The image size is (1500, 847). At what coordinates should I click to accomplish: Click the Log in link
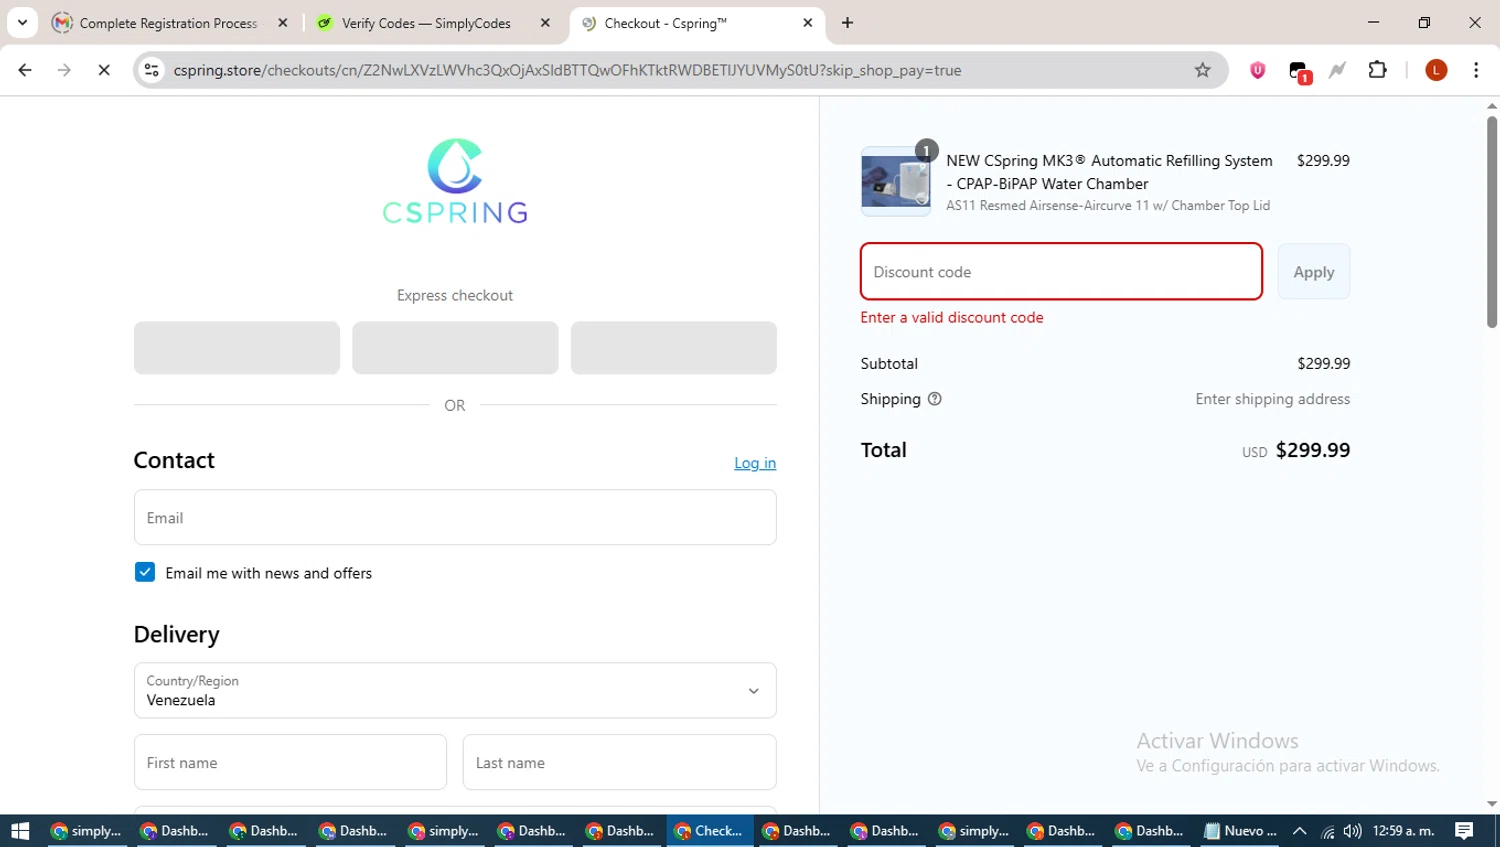[x=755, y=463]
